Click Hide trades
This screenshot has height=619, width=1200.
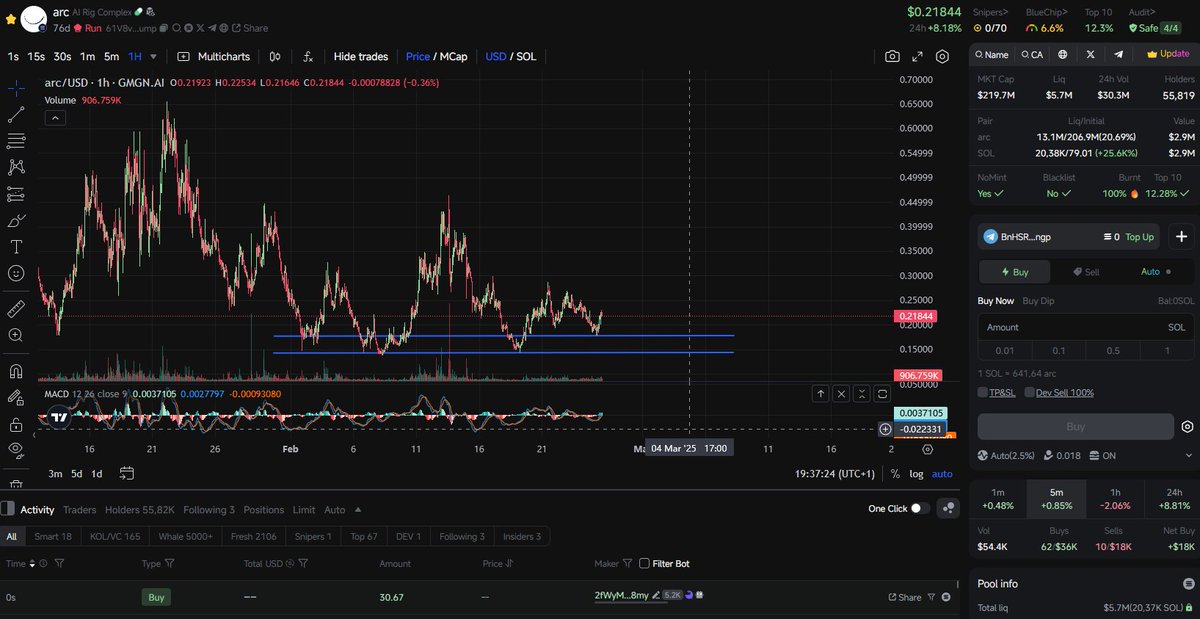pos(360,56)
